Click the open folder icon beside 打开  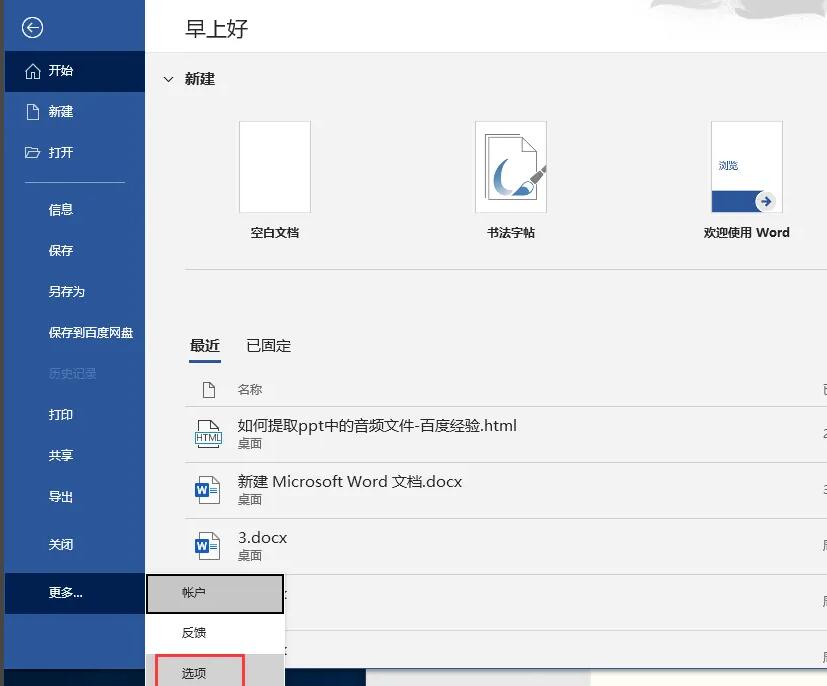(x=32, y=153)
